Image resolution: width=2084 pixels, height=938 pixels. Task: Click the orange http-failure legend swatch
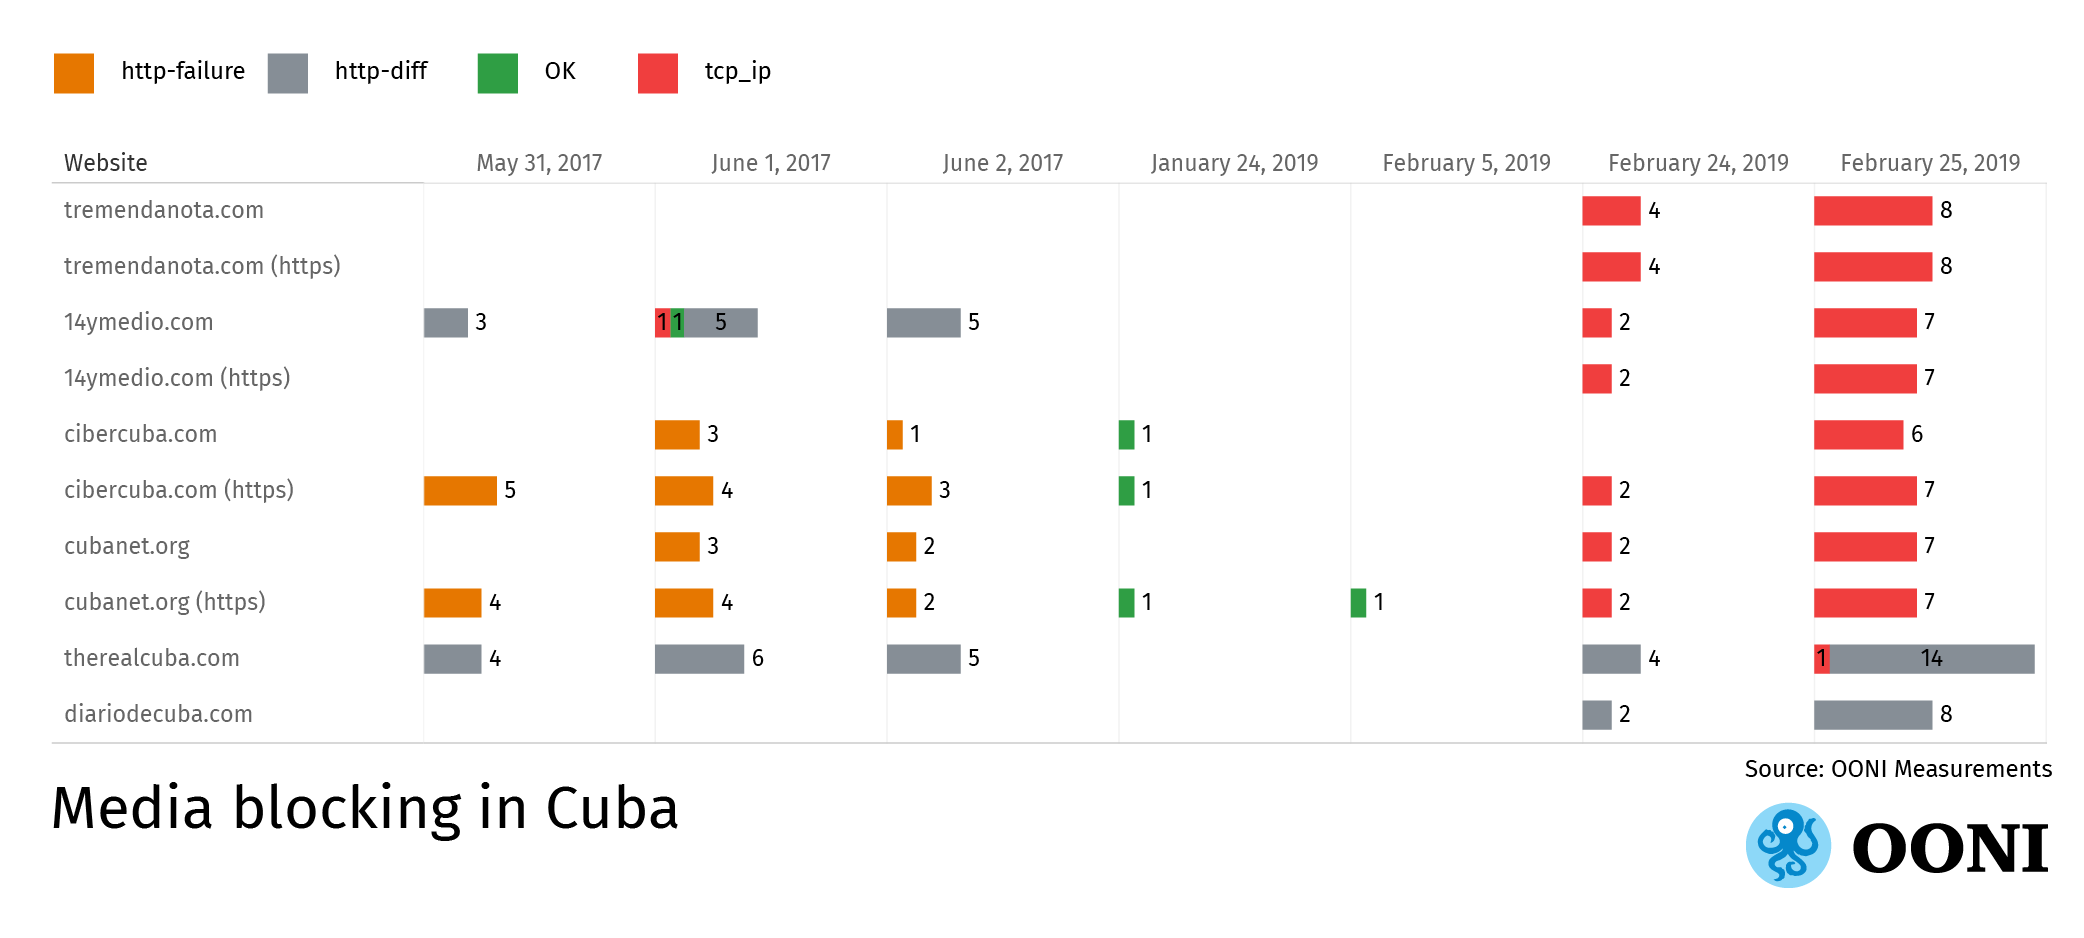pos(74,73)
